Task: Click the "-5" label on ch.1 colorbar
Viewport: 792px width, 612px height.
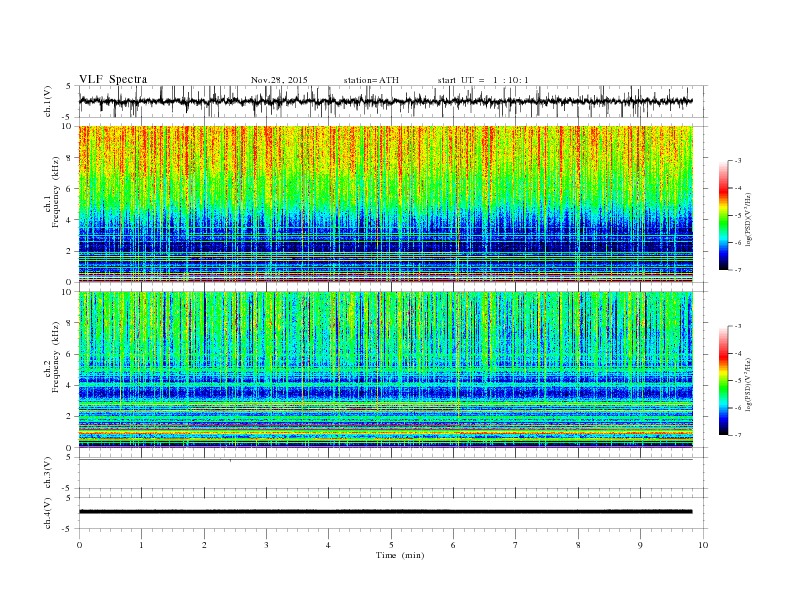Action: pos(738,216)
